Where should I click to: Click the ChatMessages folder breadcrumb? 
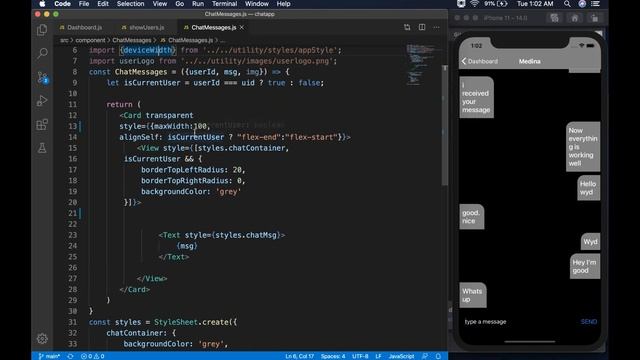pos(131,40)
